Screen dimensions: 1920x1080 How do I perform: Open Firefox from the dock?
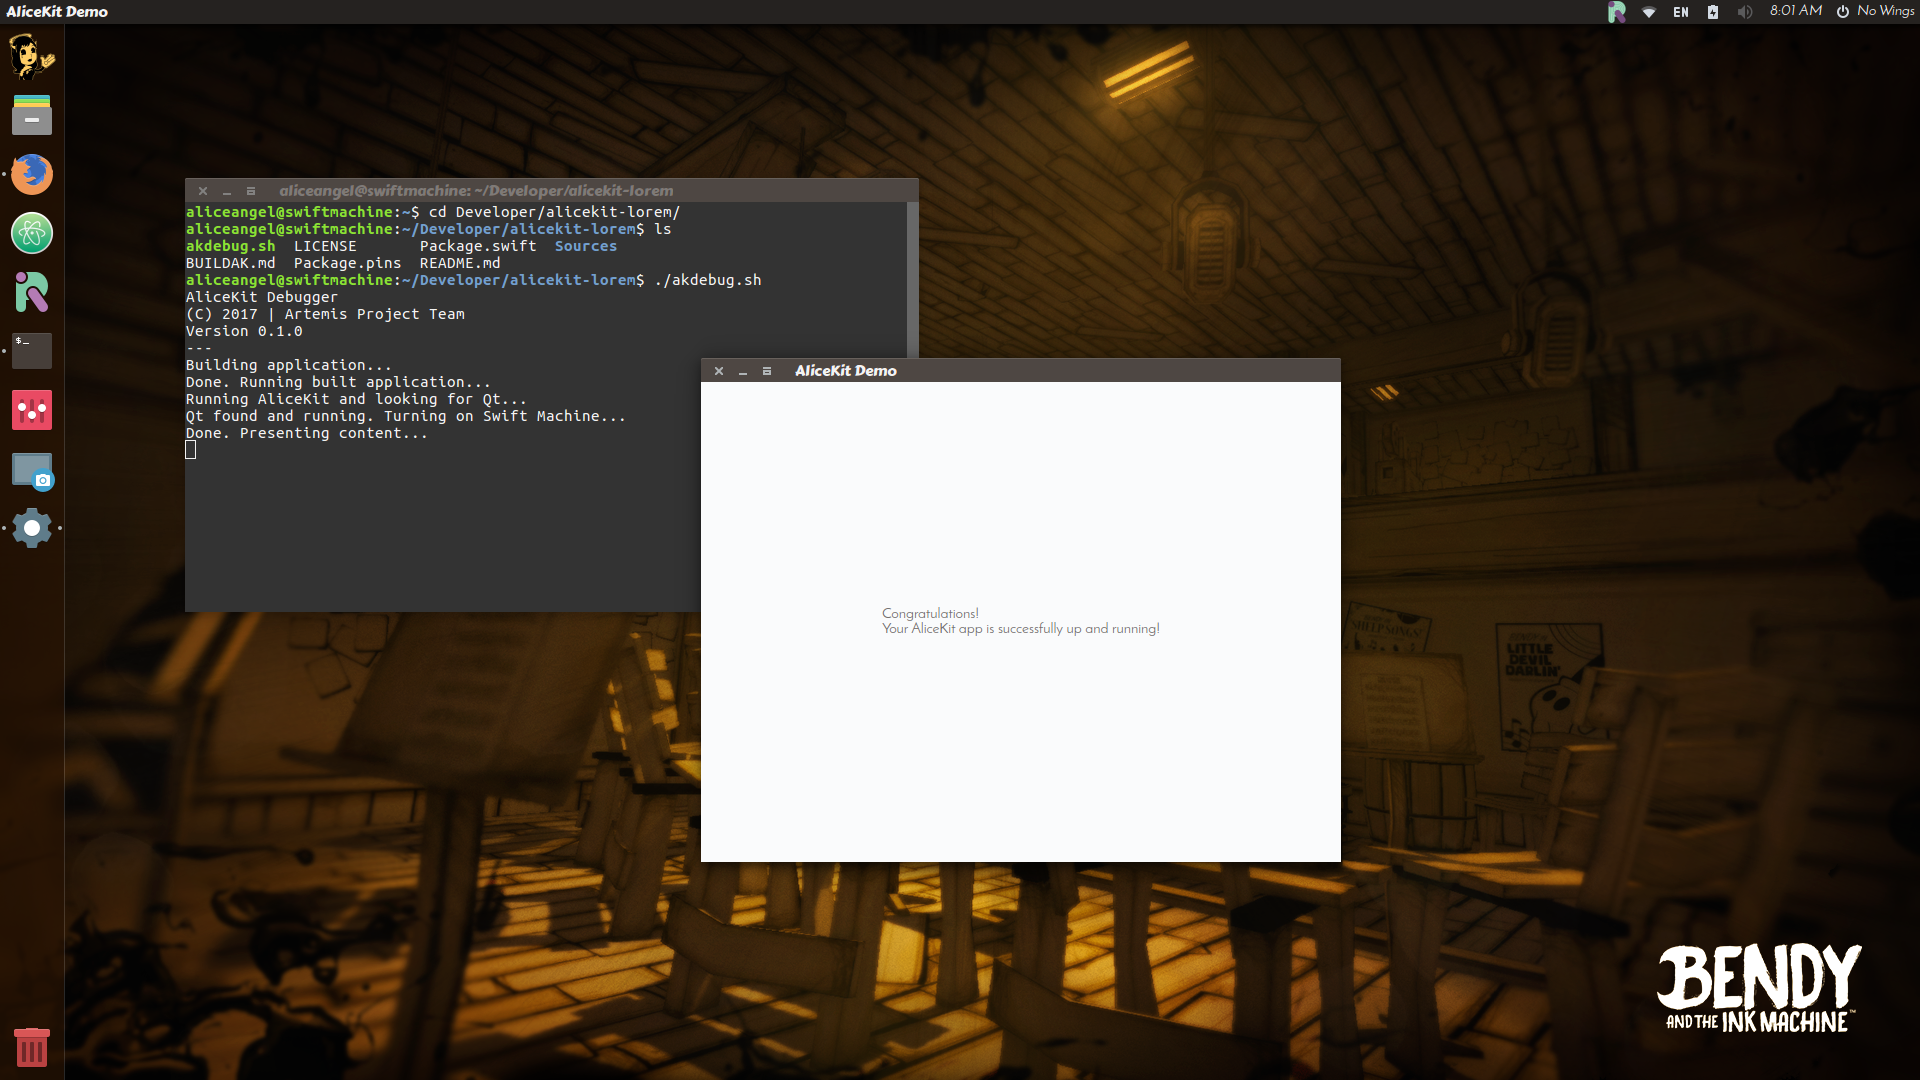tap(31, 174)
